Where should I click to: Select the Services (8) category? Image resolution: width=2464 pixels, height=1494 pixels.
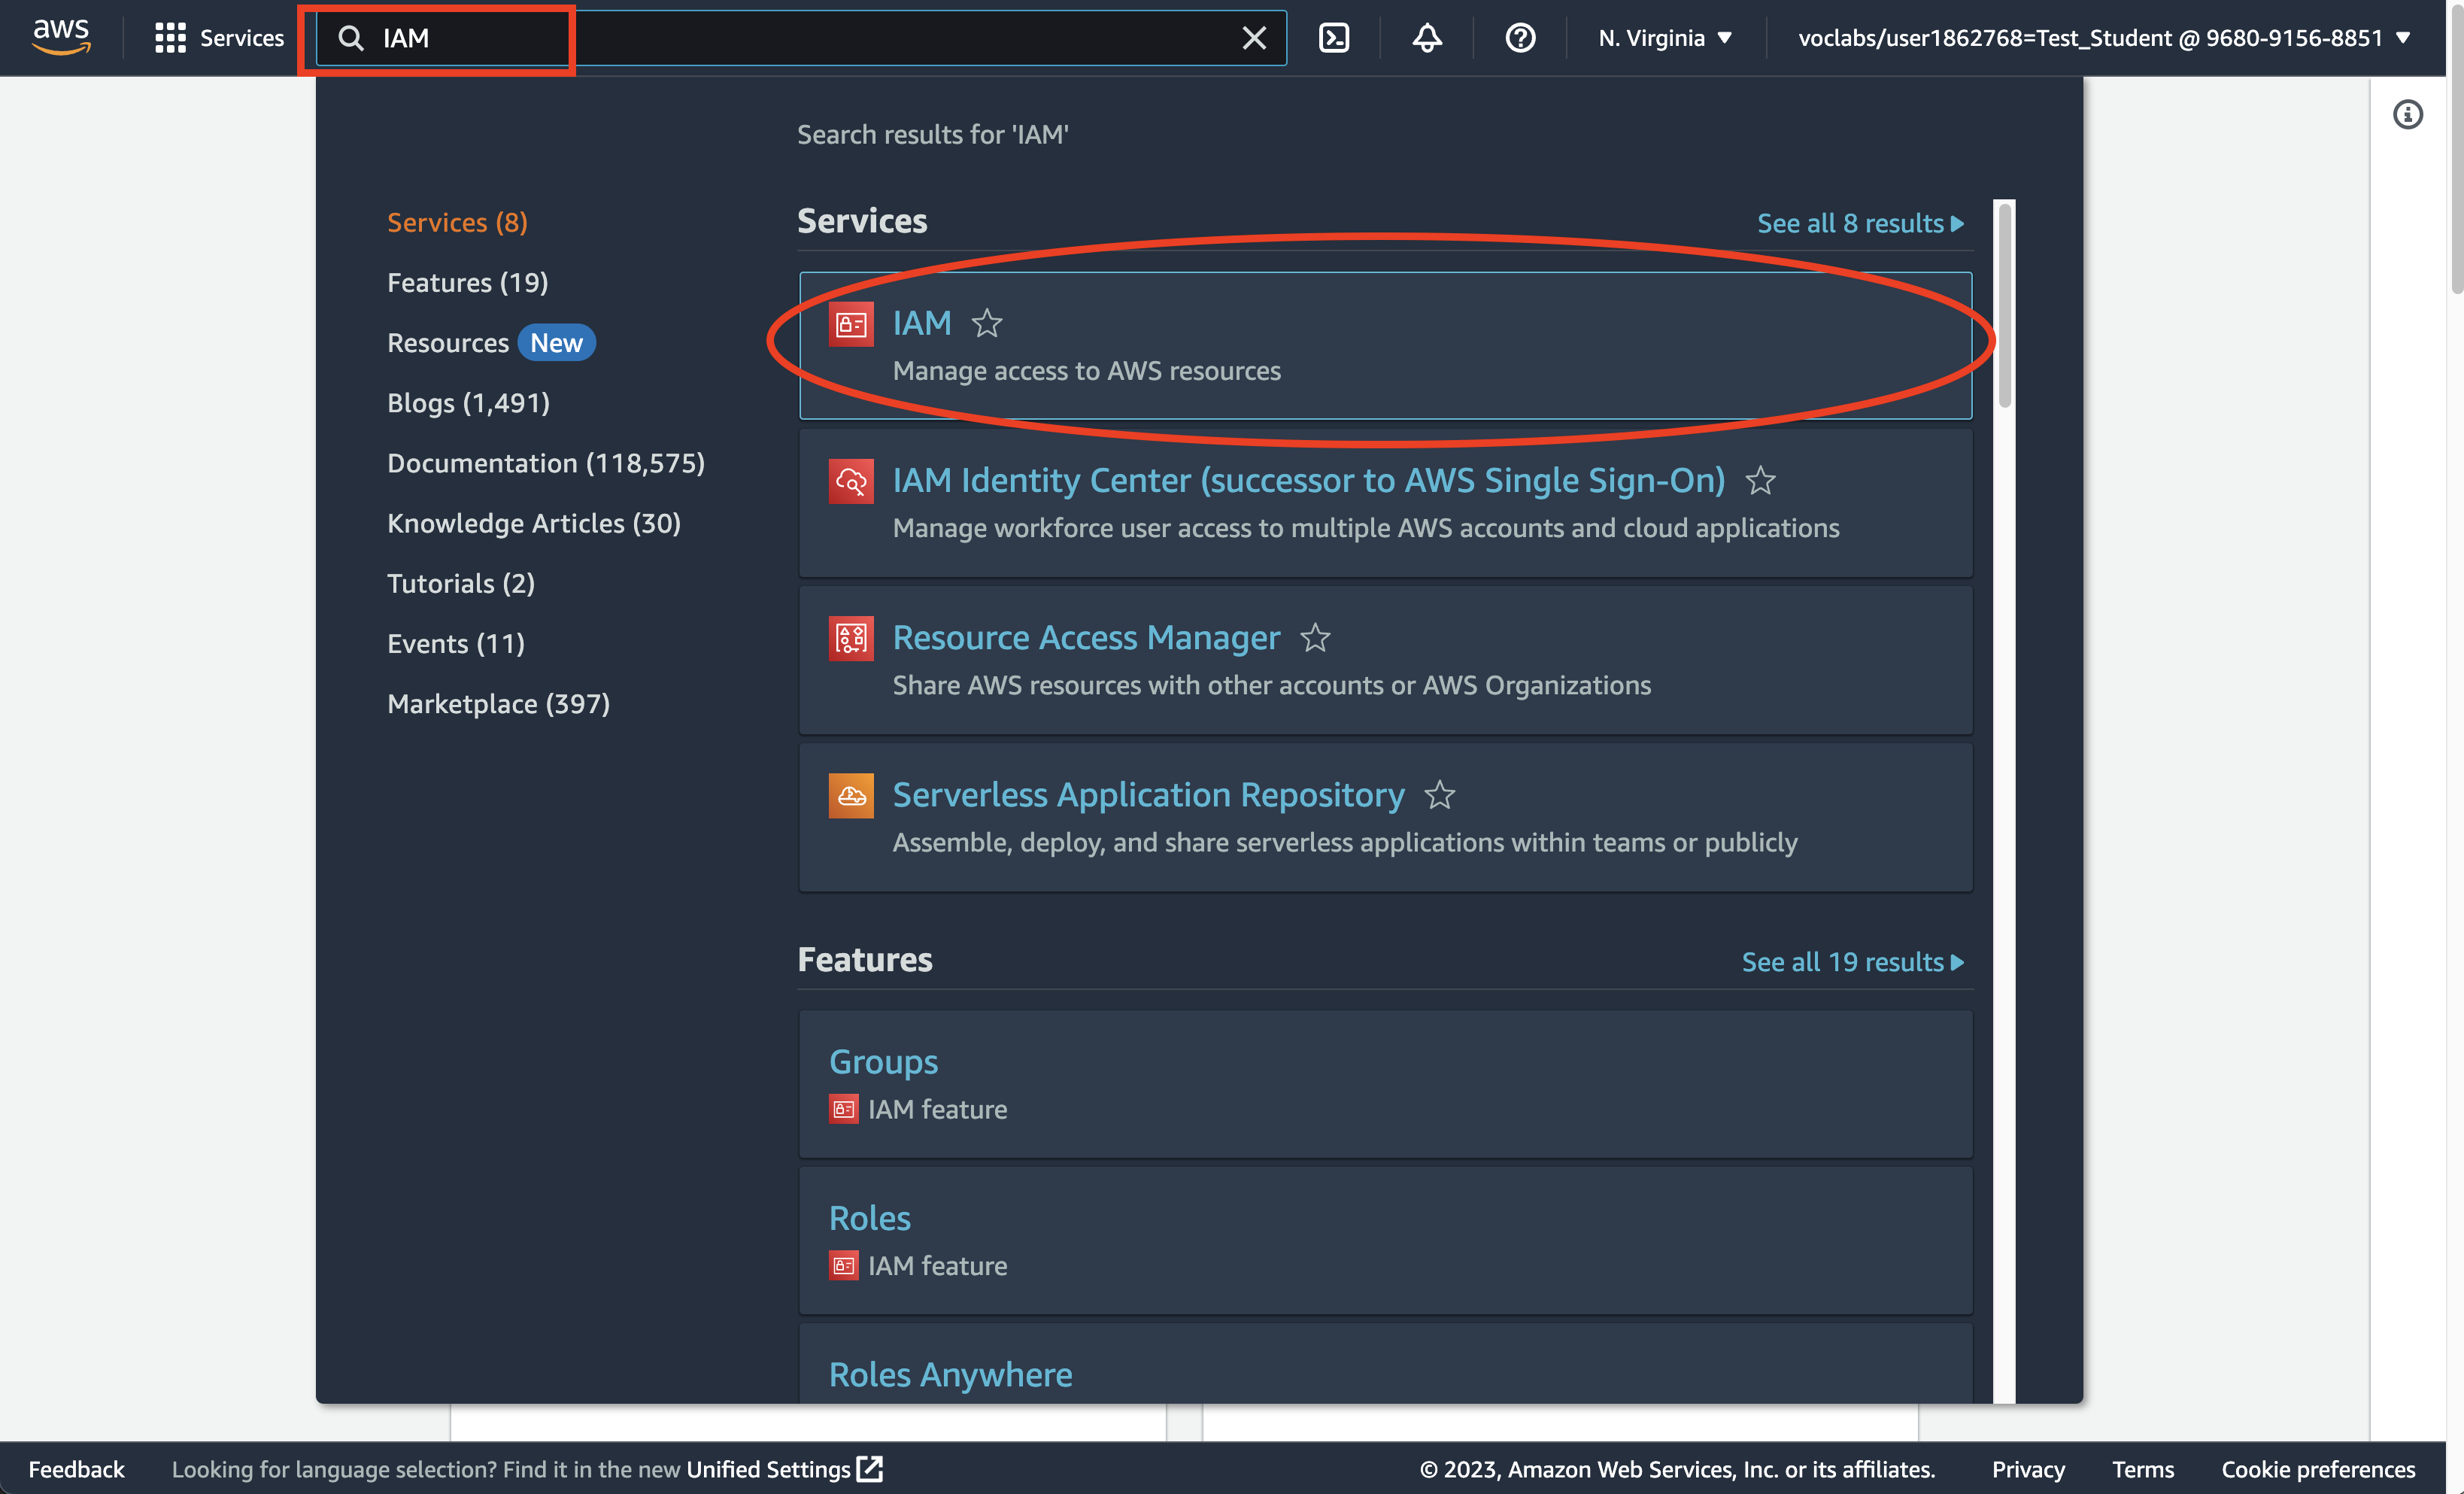coord(457,222)
